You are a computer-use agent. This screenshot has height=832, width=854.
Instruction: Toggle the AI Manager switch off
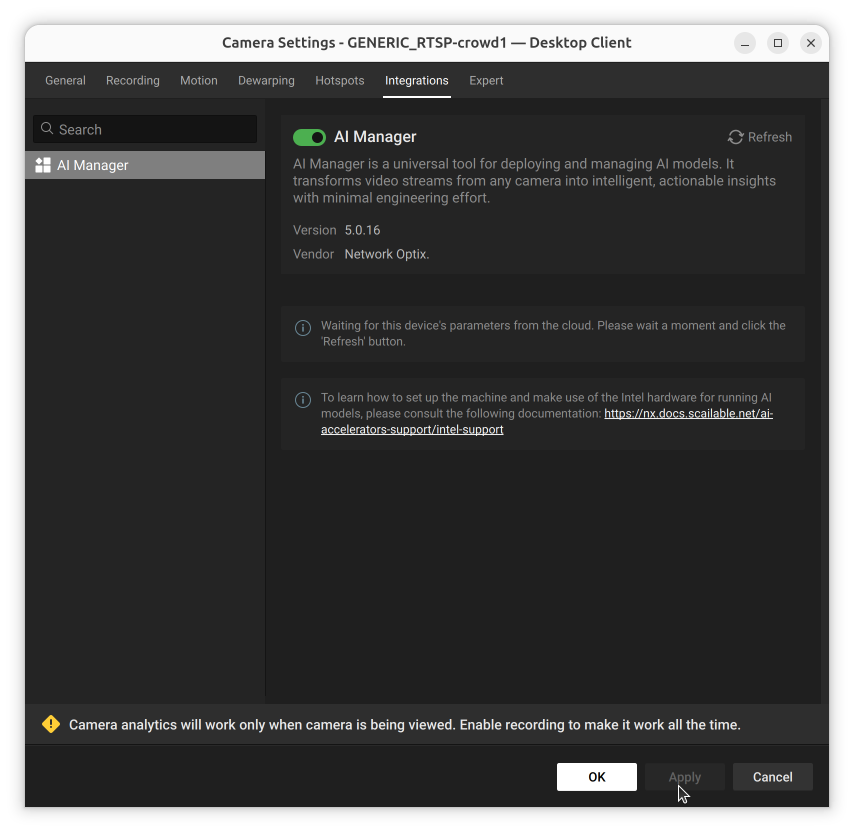coord(309,137)
